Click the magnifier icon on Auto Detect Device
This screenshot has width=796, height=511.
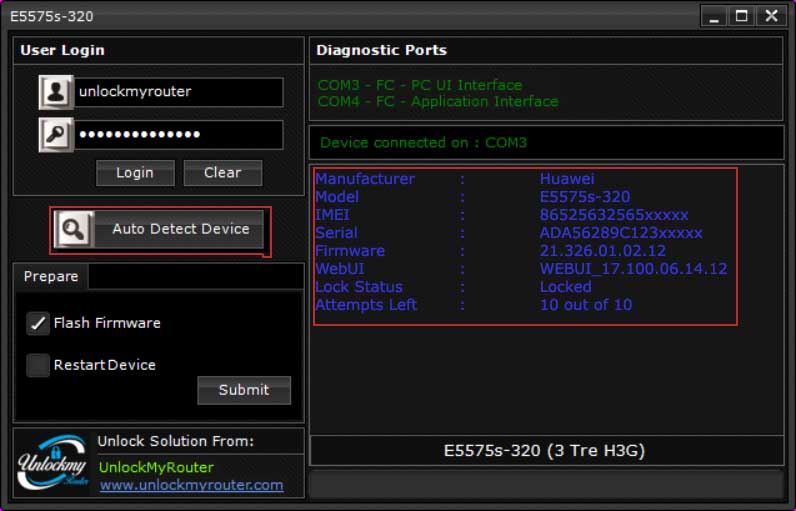(74, 229)
